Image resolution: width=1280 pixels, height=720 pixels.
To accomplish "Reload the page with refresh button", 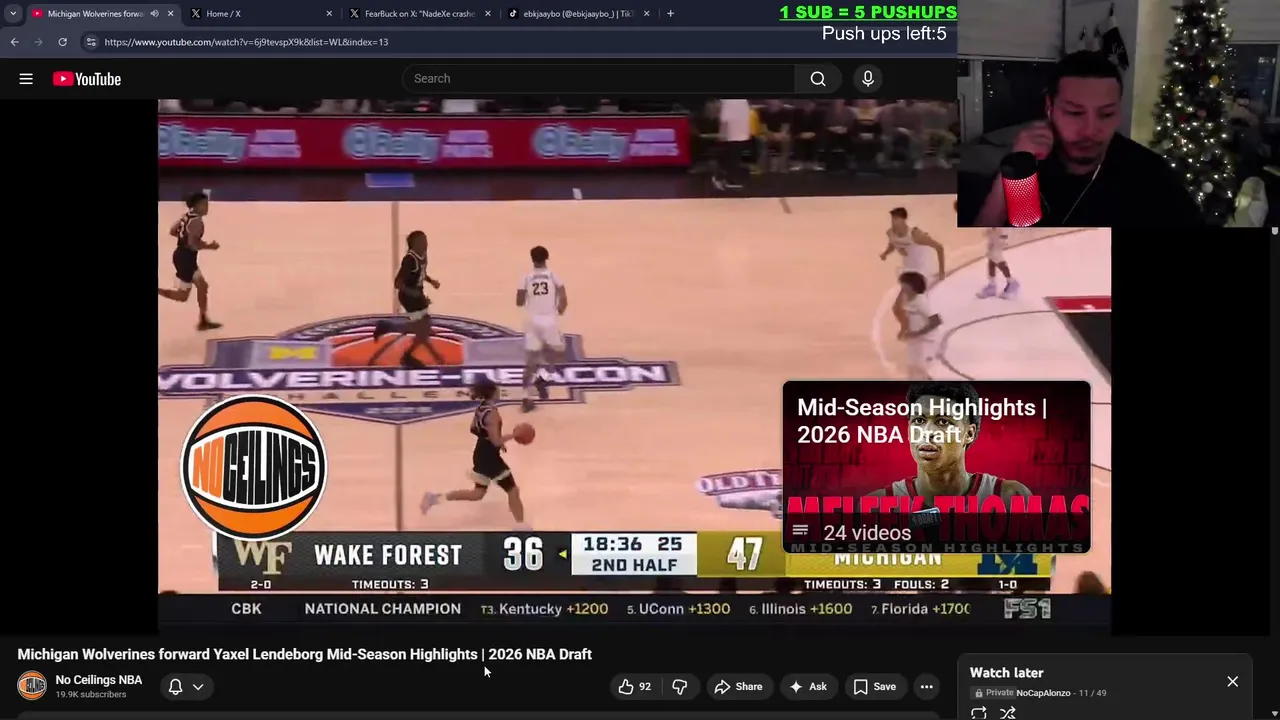I will (x=63, y=42).
